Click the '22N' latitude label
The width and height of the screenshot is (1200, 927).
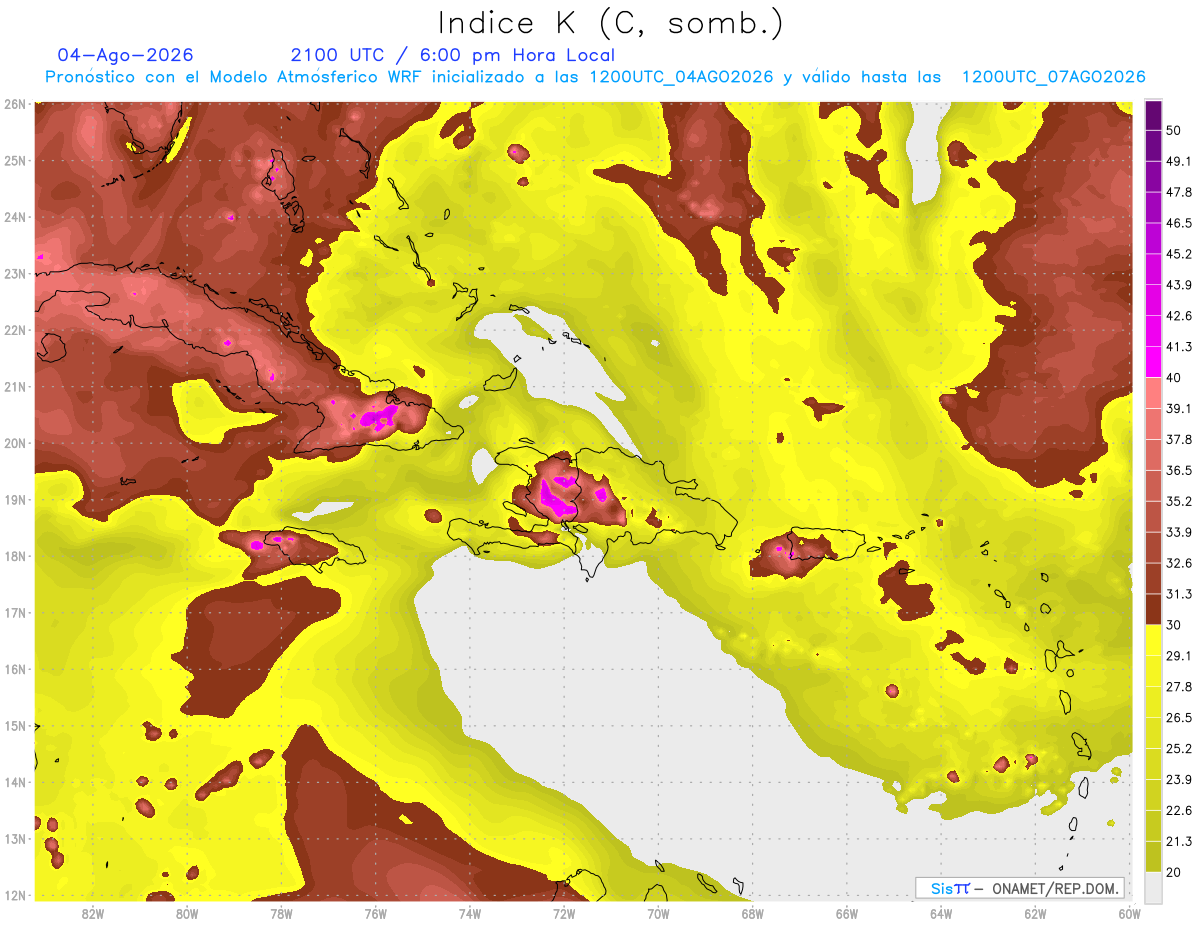coord(15,330)
